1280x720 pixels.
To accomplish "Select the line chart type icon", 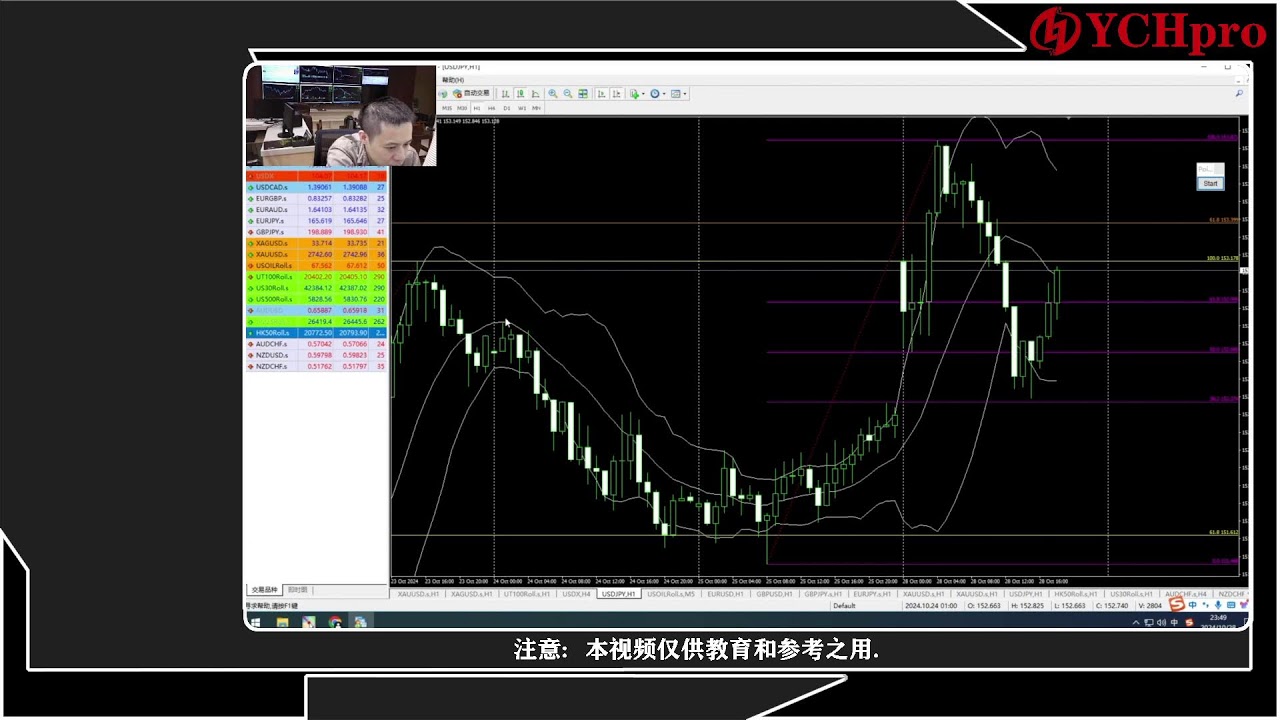I will (535, 93).
